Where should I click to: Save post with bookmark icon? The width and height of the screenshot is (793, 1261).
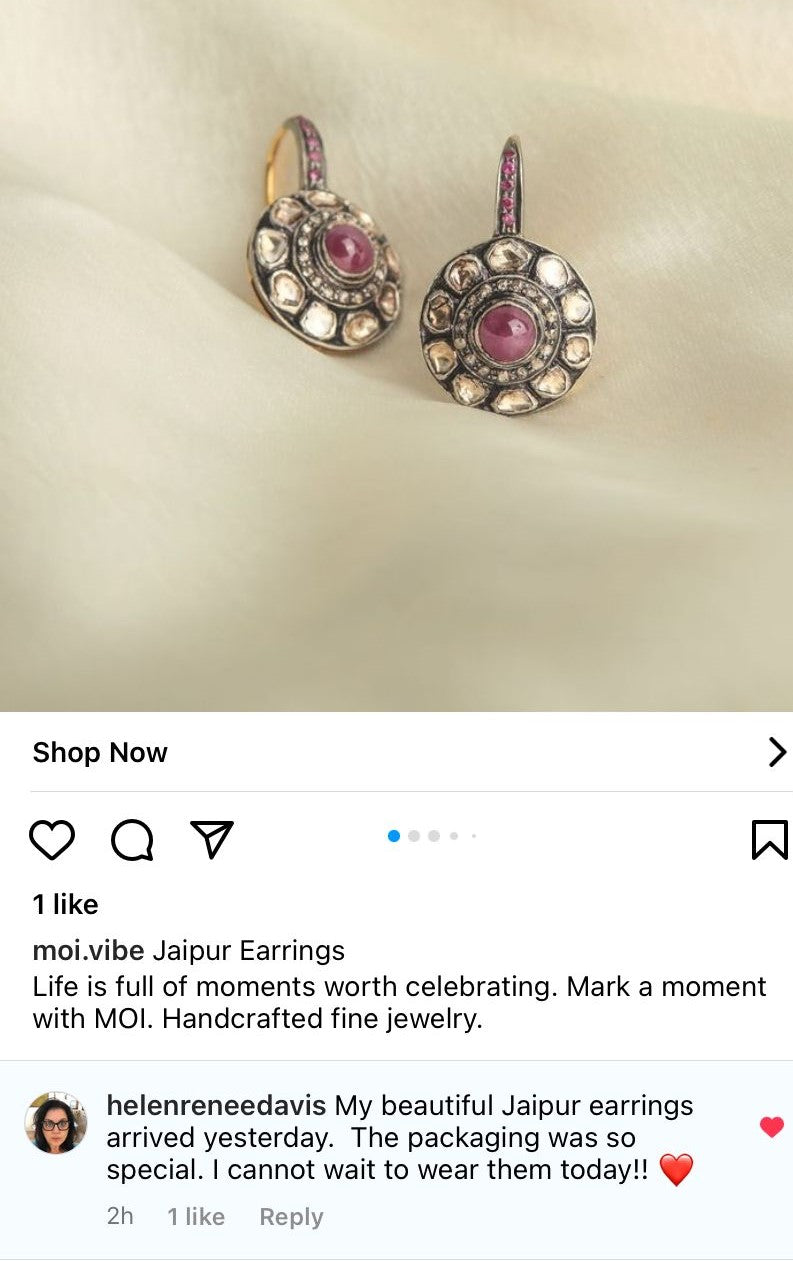point(769,840)
